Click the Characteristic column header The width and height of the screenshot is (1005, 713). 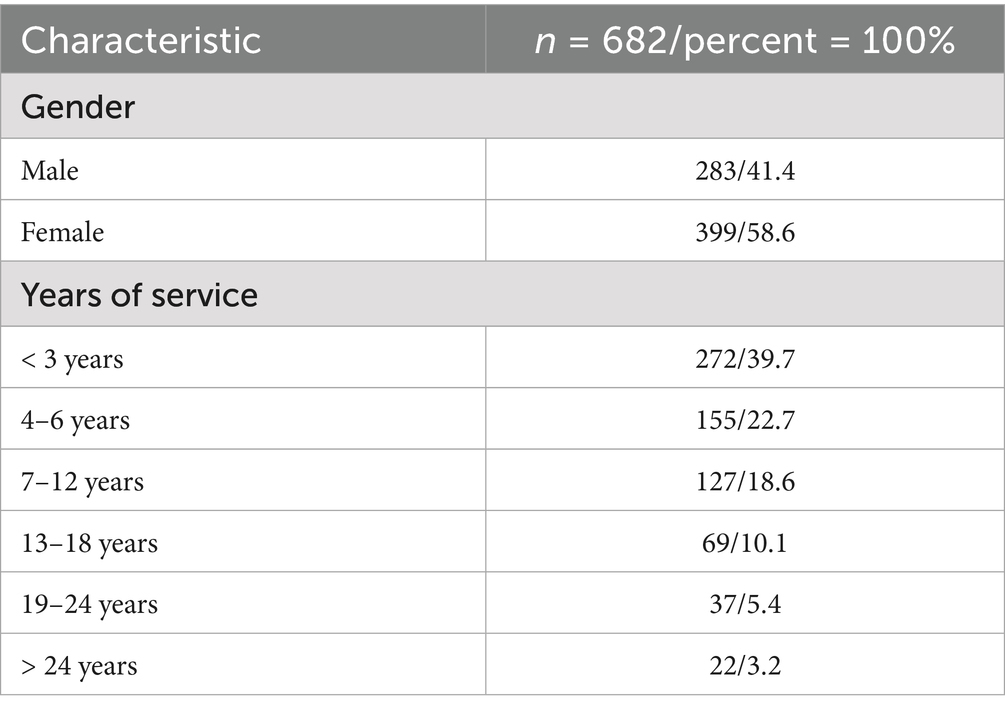tap(141, 40)
